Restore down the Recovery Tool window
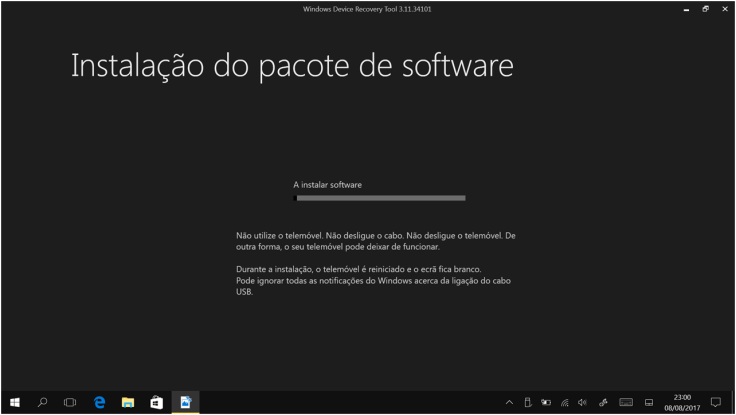 tap(705, 9)
